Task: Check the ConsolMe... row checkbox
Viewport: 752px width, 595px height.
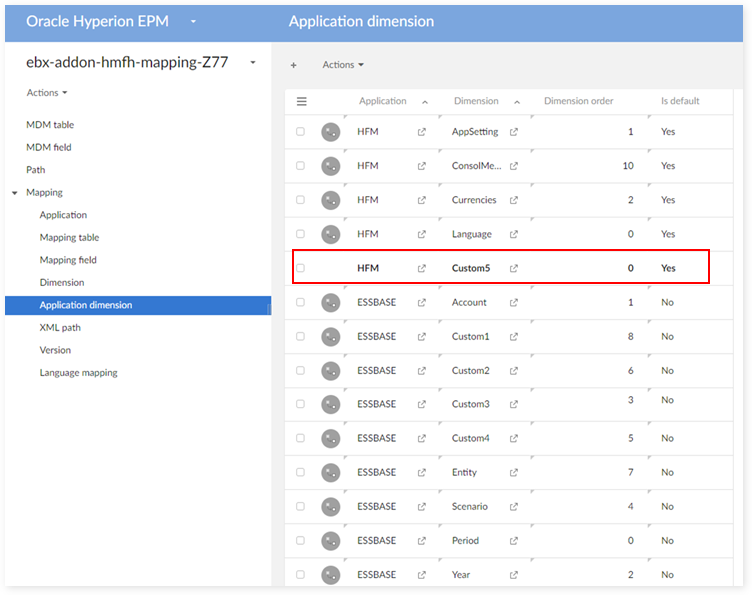Action: point(300,165)
